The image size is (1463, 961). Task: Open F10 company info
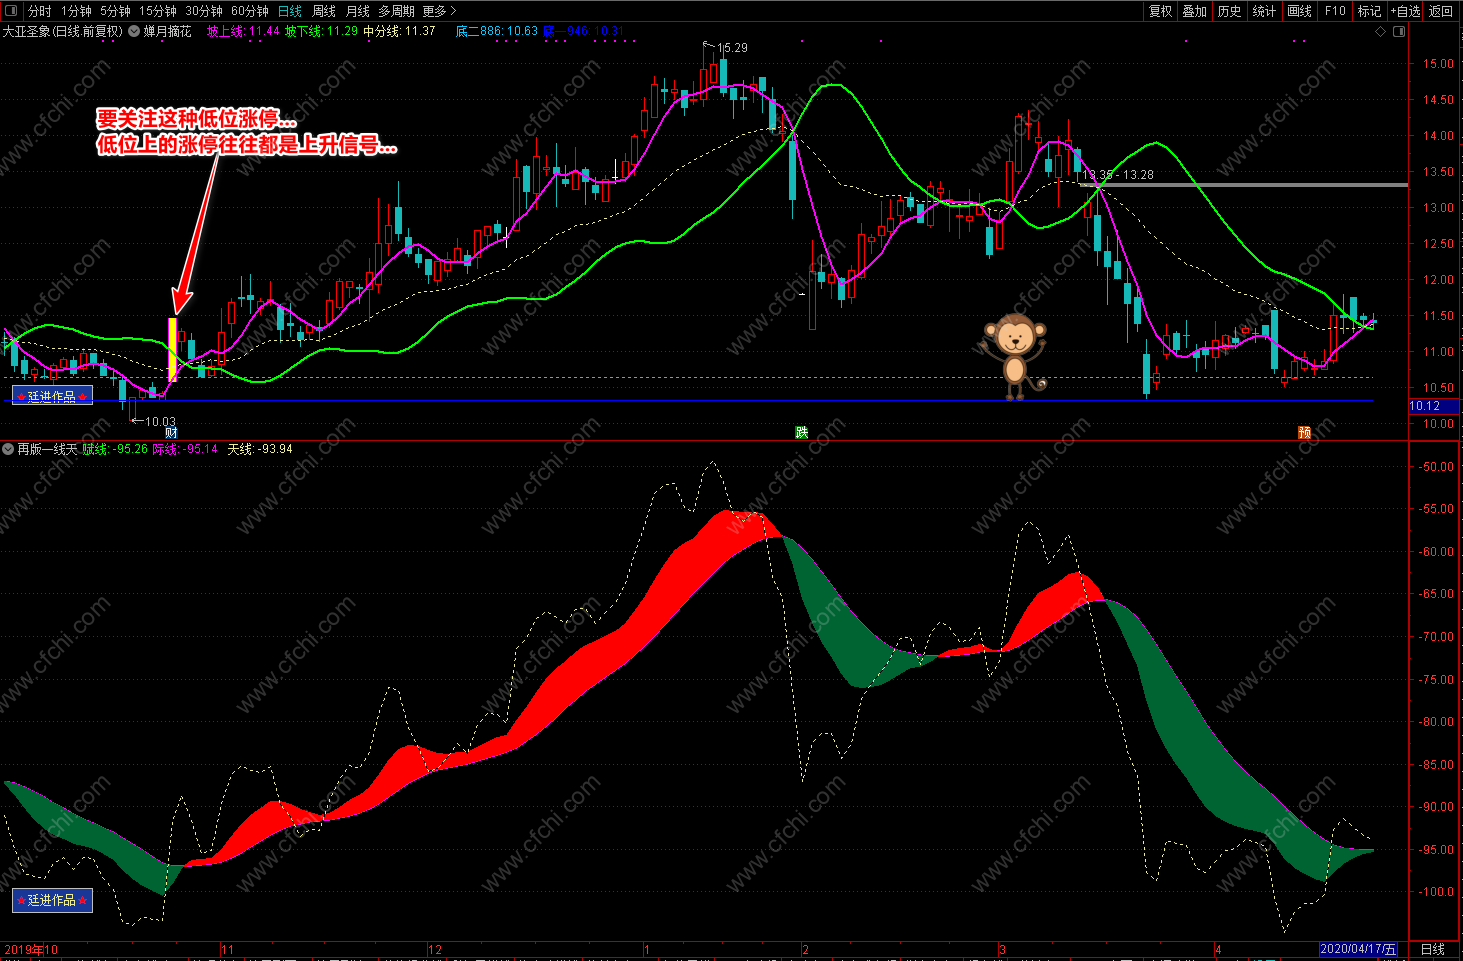coord(1335,11)
